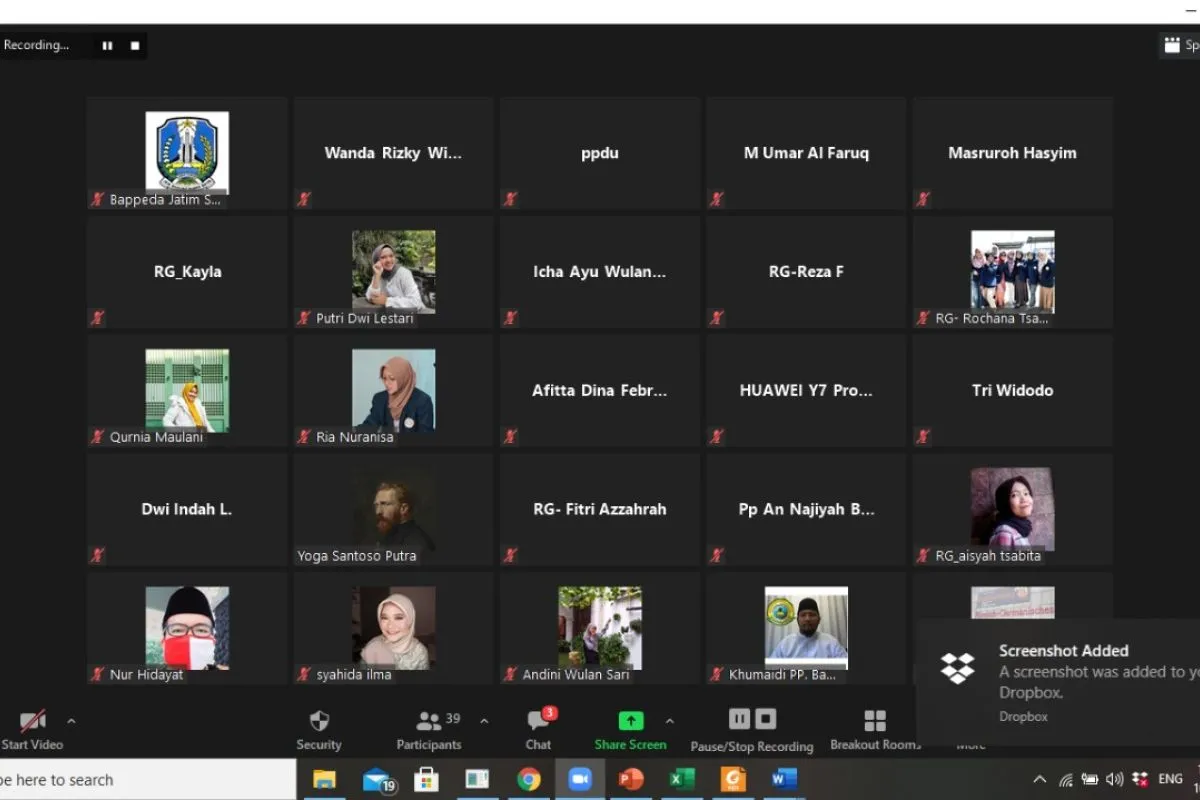Click the stop square above Pause/Stop Recording

(x=766, y=719)
